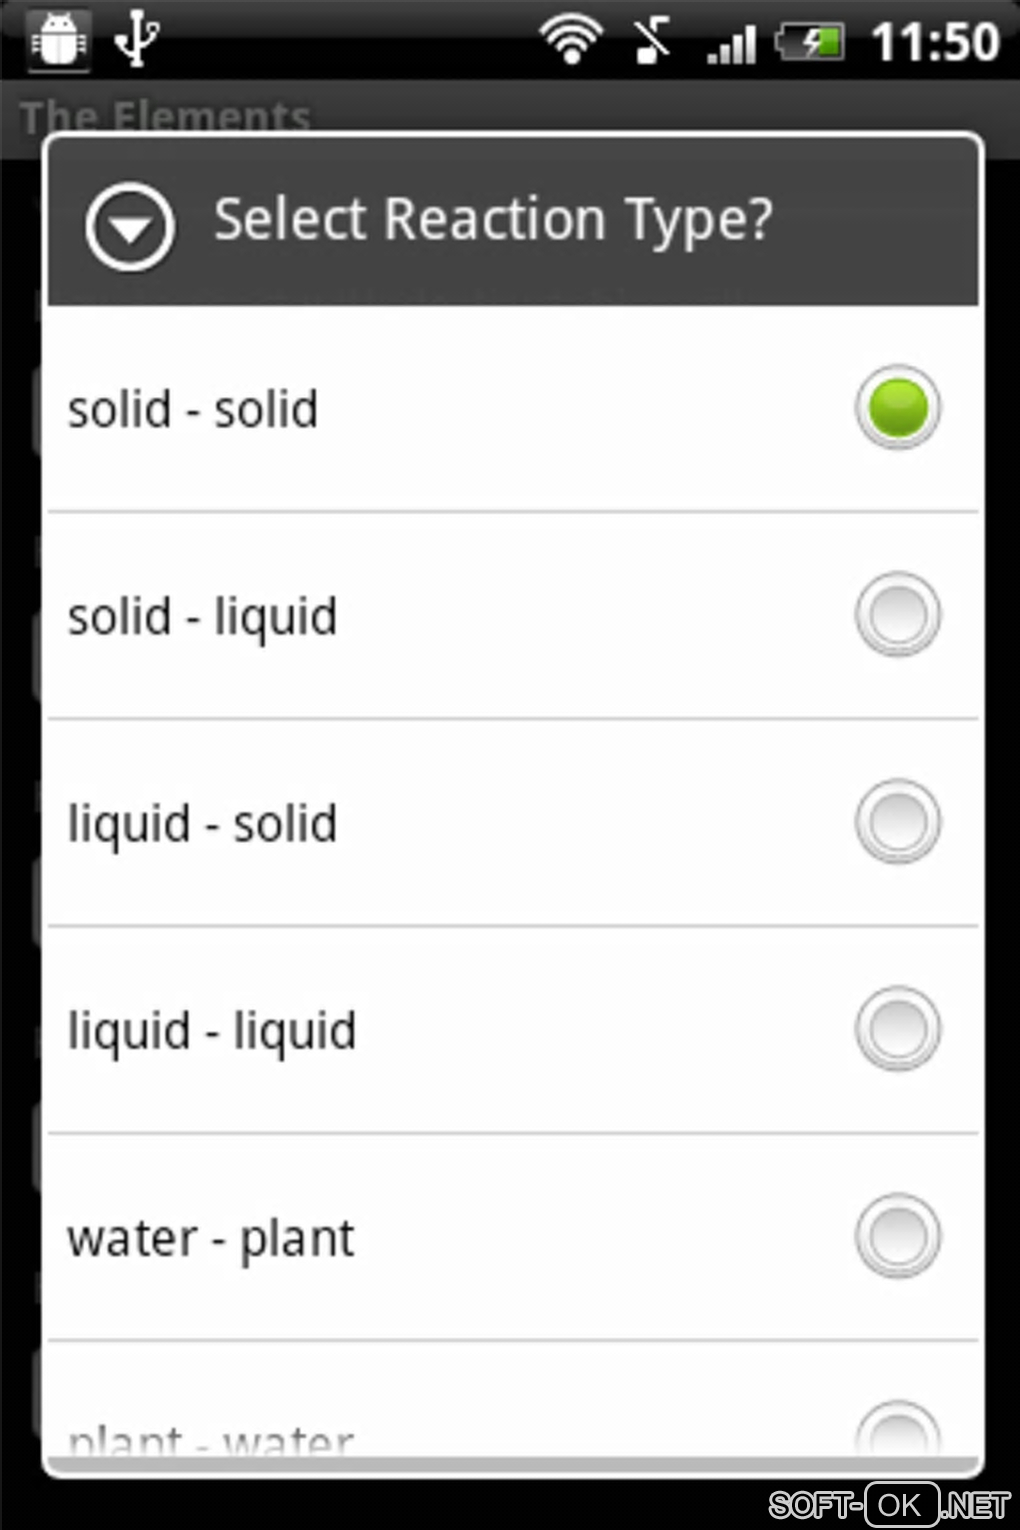Tap the silent mode icon

click(651, 41)
